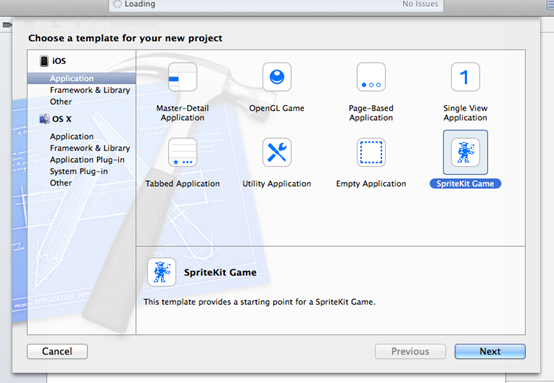Image resolution: width=554 pixels, height=383 pixels.
Task: Click the Page-Based Application label
Action: coord(371,113)
